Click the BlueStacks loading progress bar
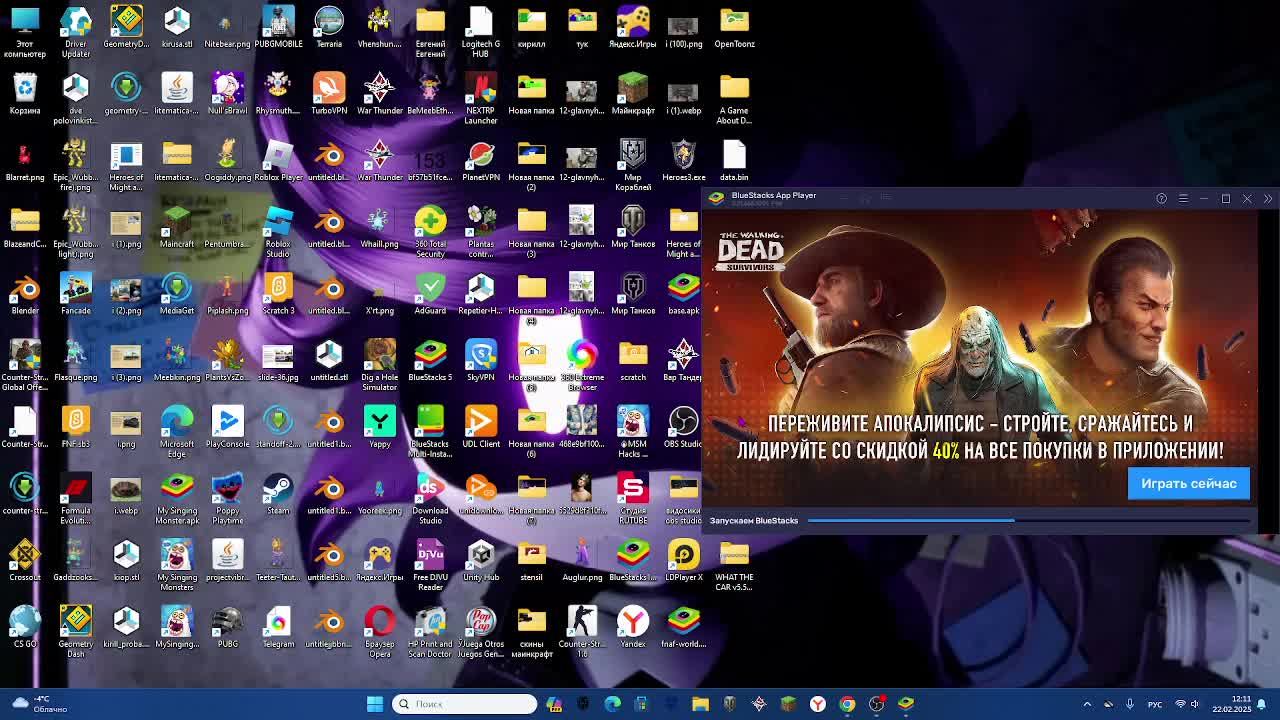The width and height of the screenshot is (1280, 720). [1029, 520]
